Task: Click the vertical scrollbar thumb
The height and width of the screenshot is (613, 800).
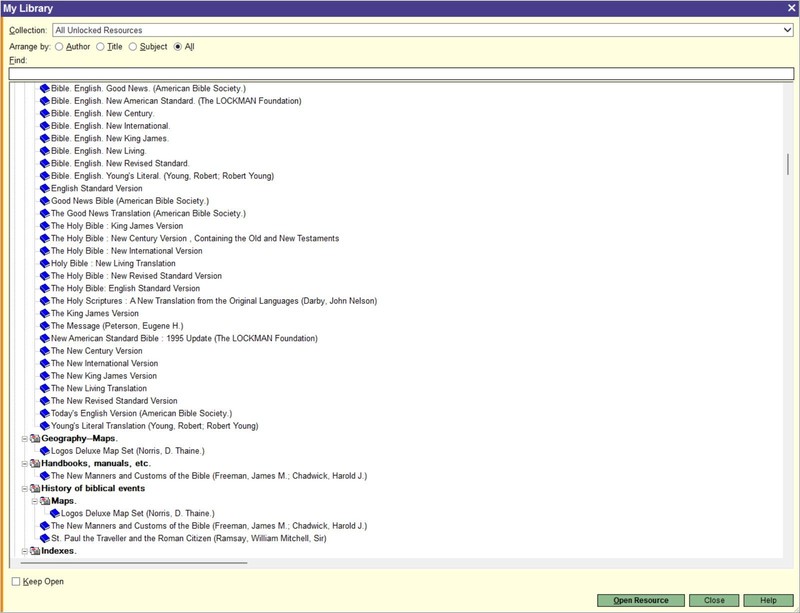Action: (x=788, y=164)
